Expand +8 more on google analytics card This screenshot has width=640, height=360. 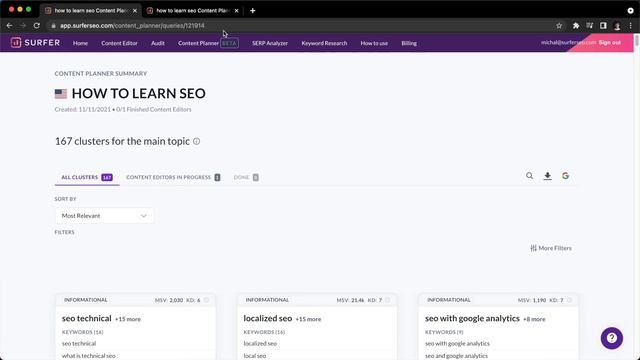tap(534, 319)
